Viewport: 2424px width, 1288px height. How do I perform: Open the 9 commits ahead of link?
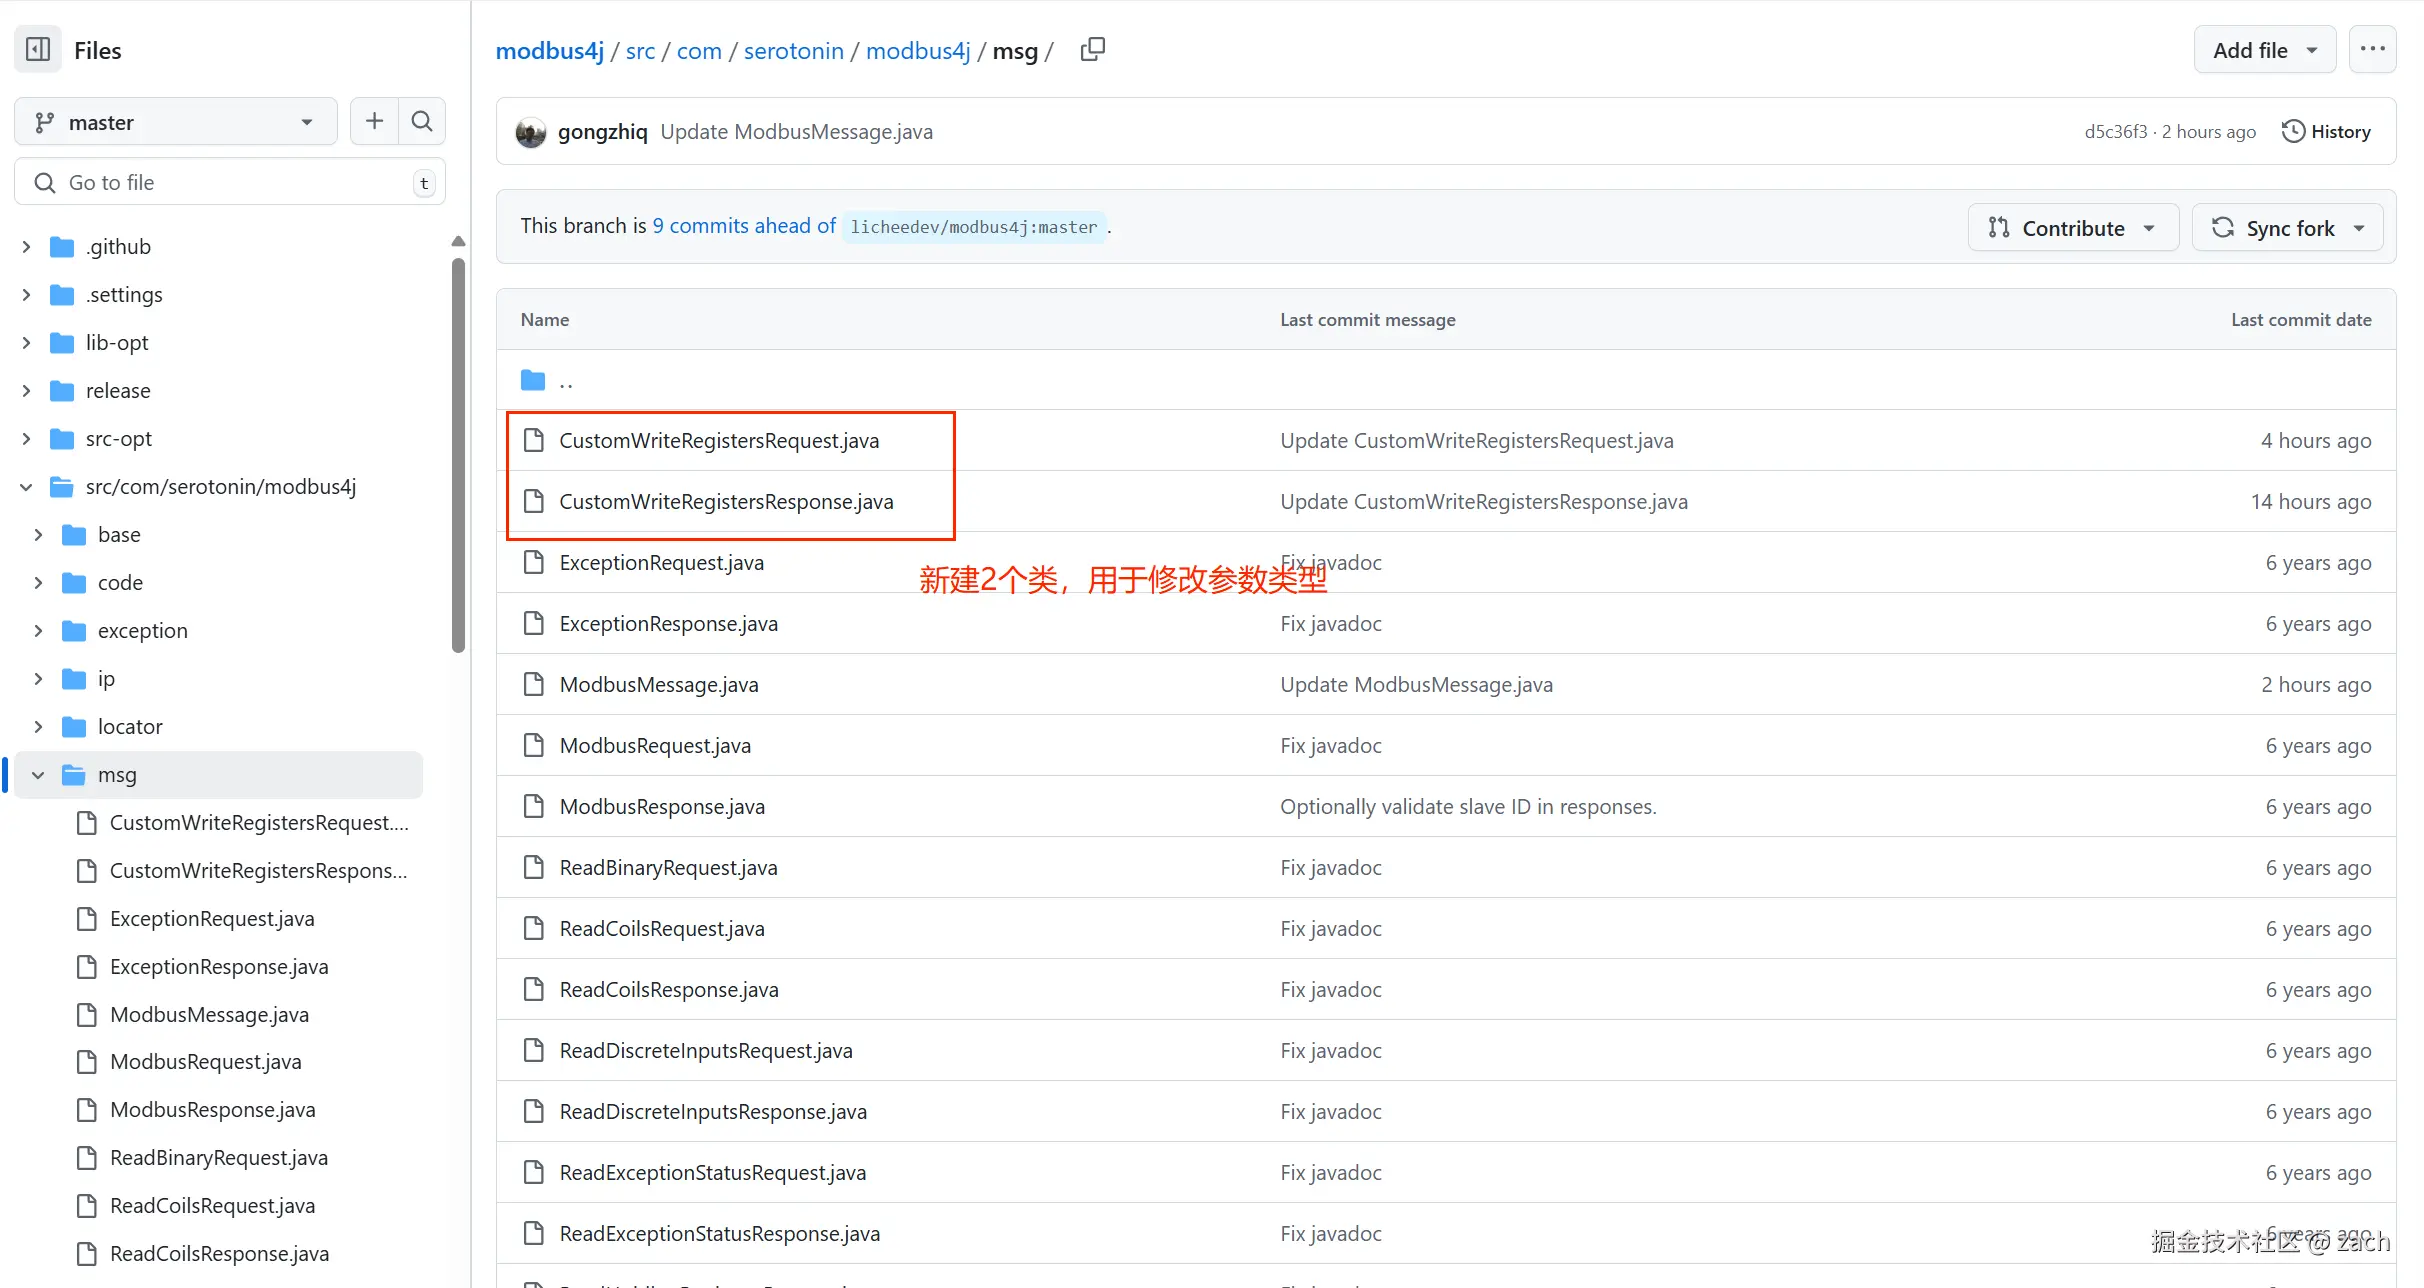click(744, 226)
